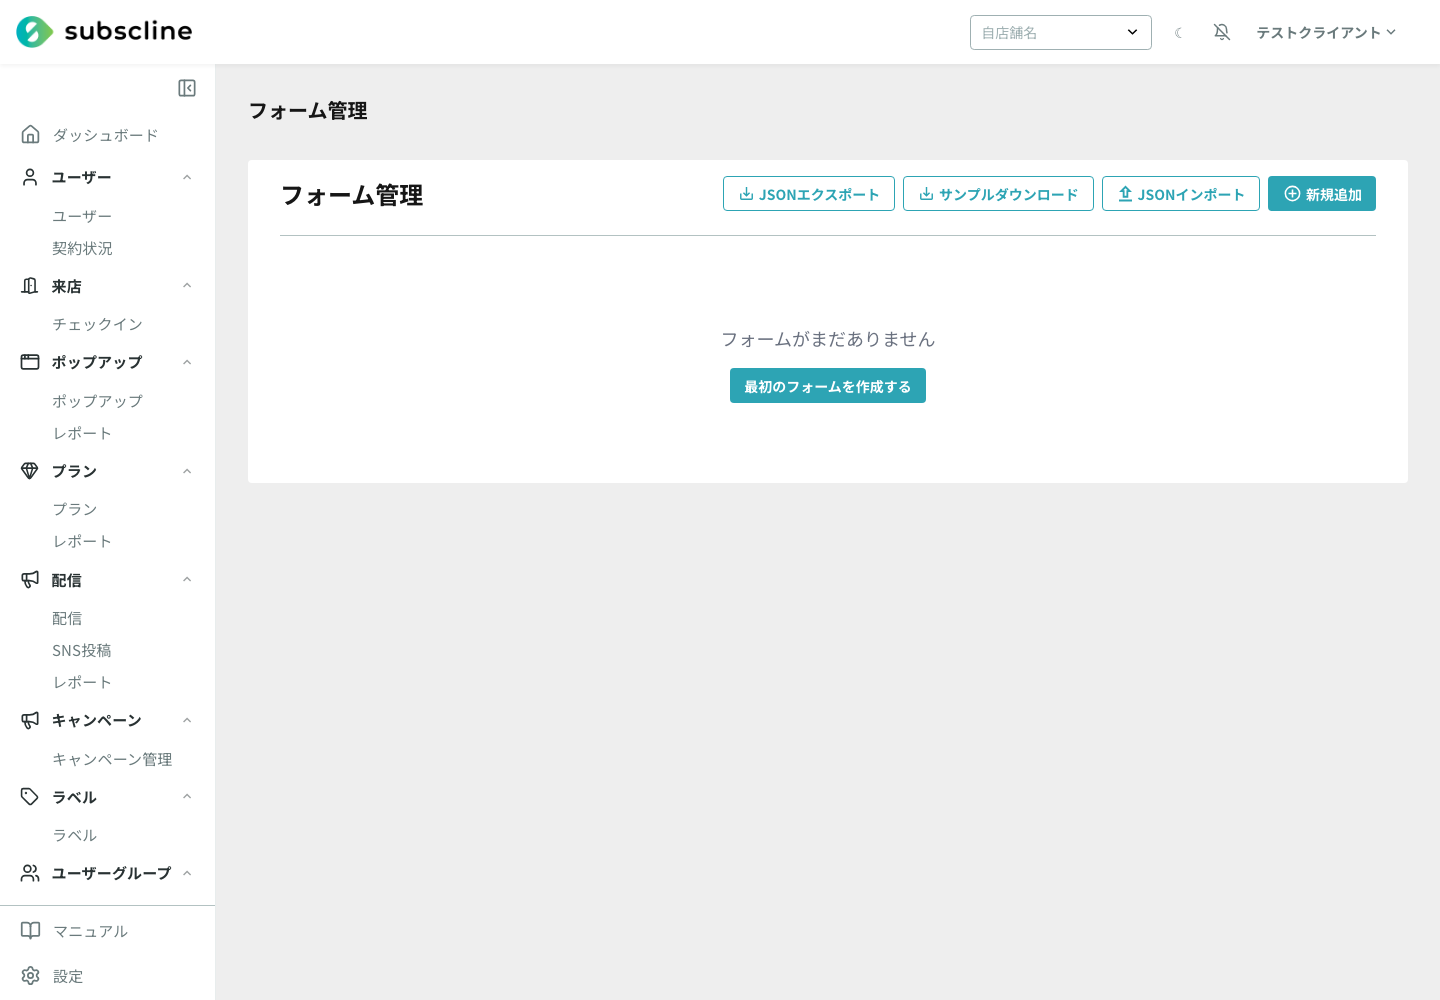Click the ラベル tag icon
1440x1000 pixels.
click(x=31, y=797)
